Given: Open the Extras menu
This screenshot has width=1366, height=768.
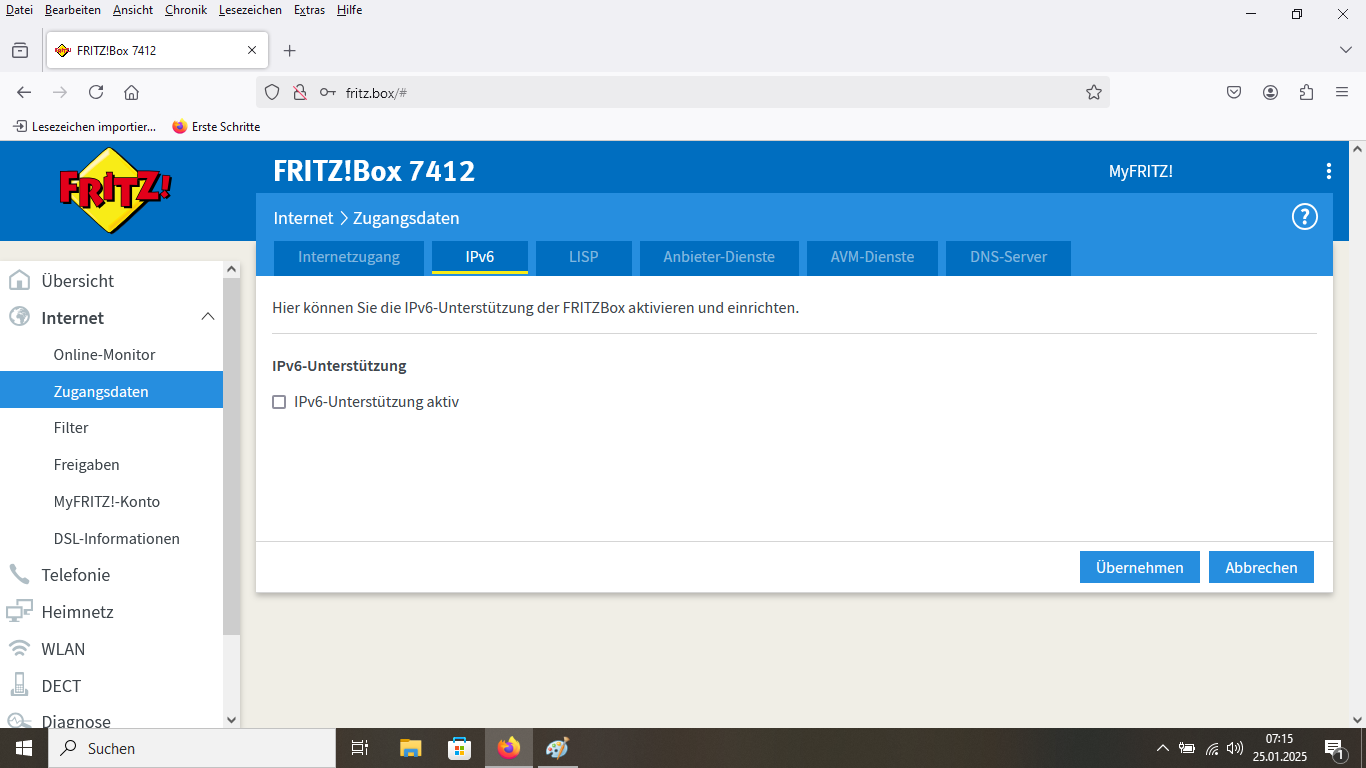Looking at the screenshot, I should click(x=309, y=10).
